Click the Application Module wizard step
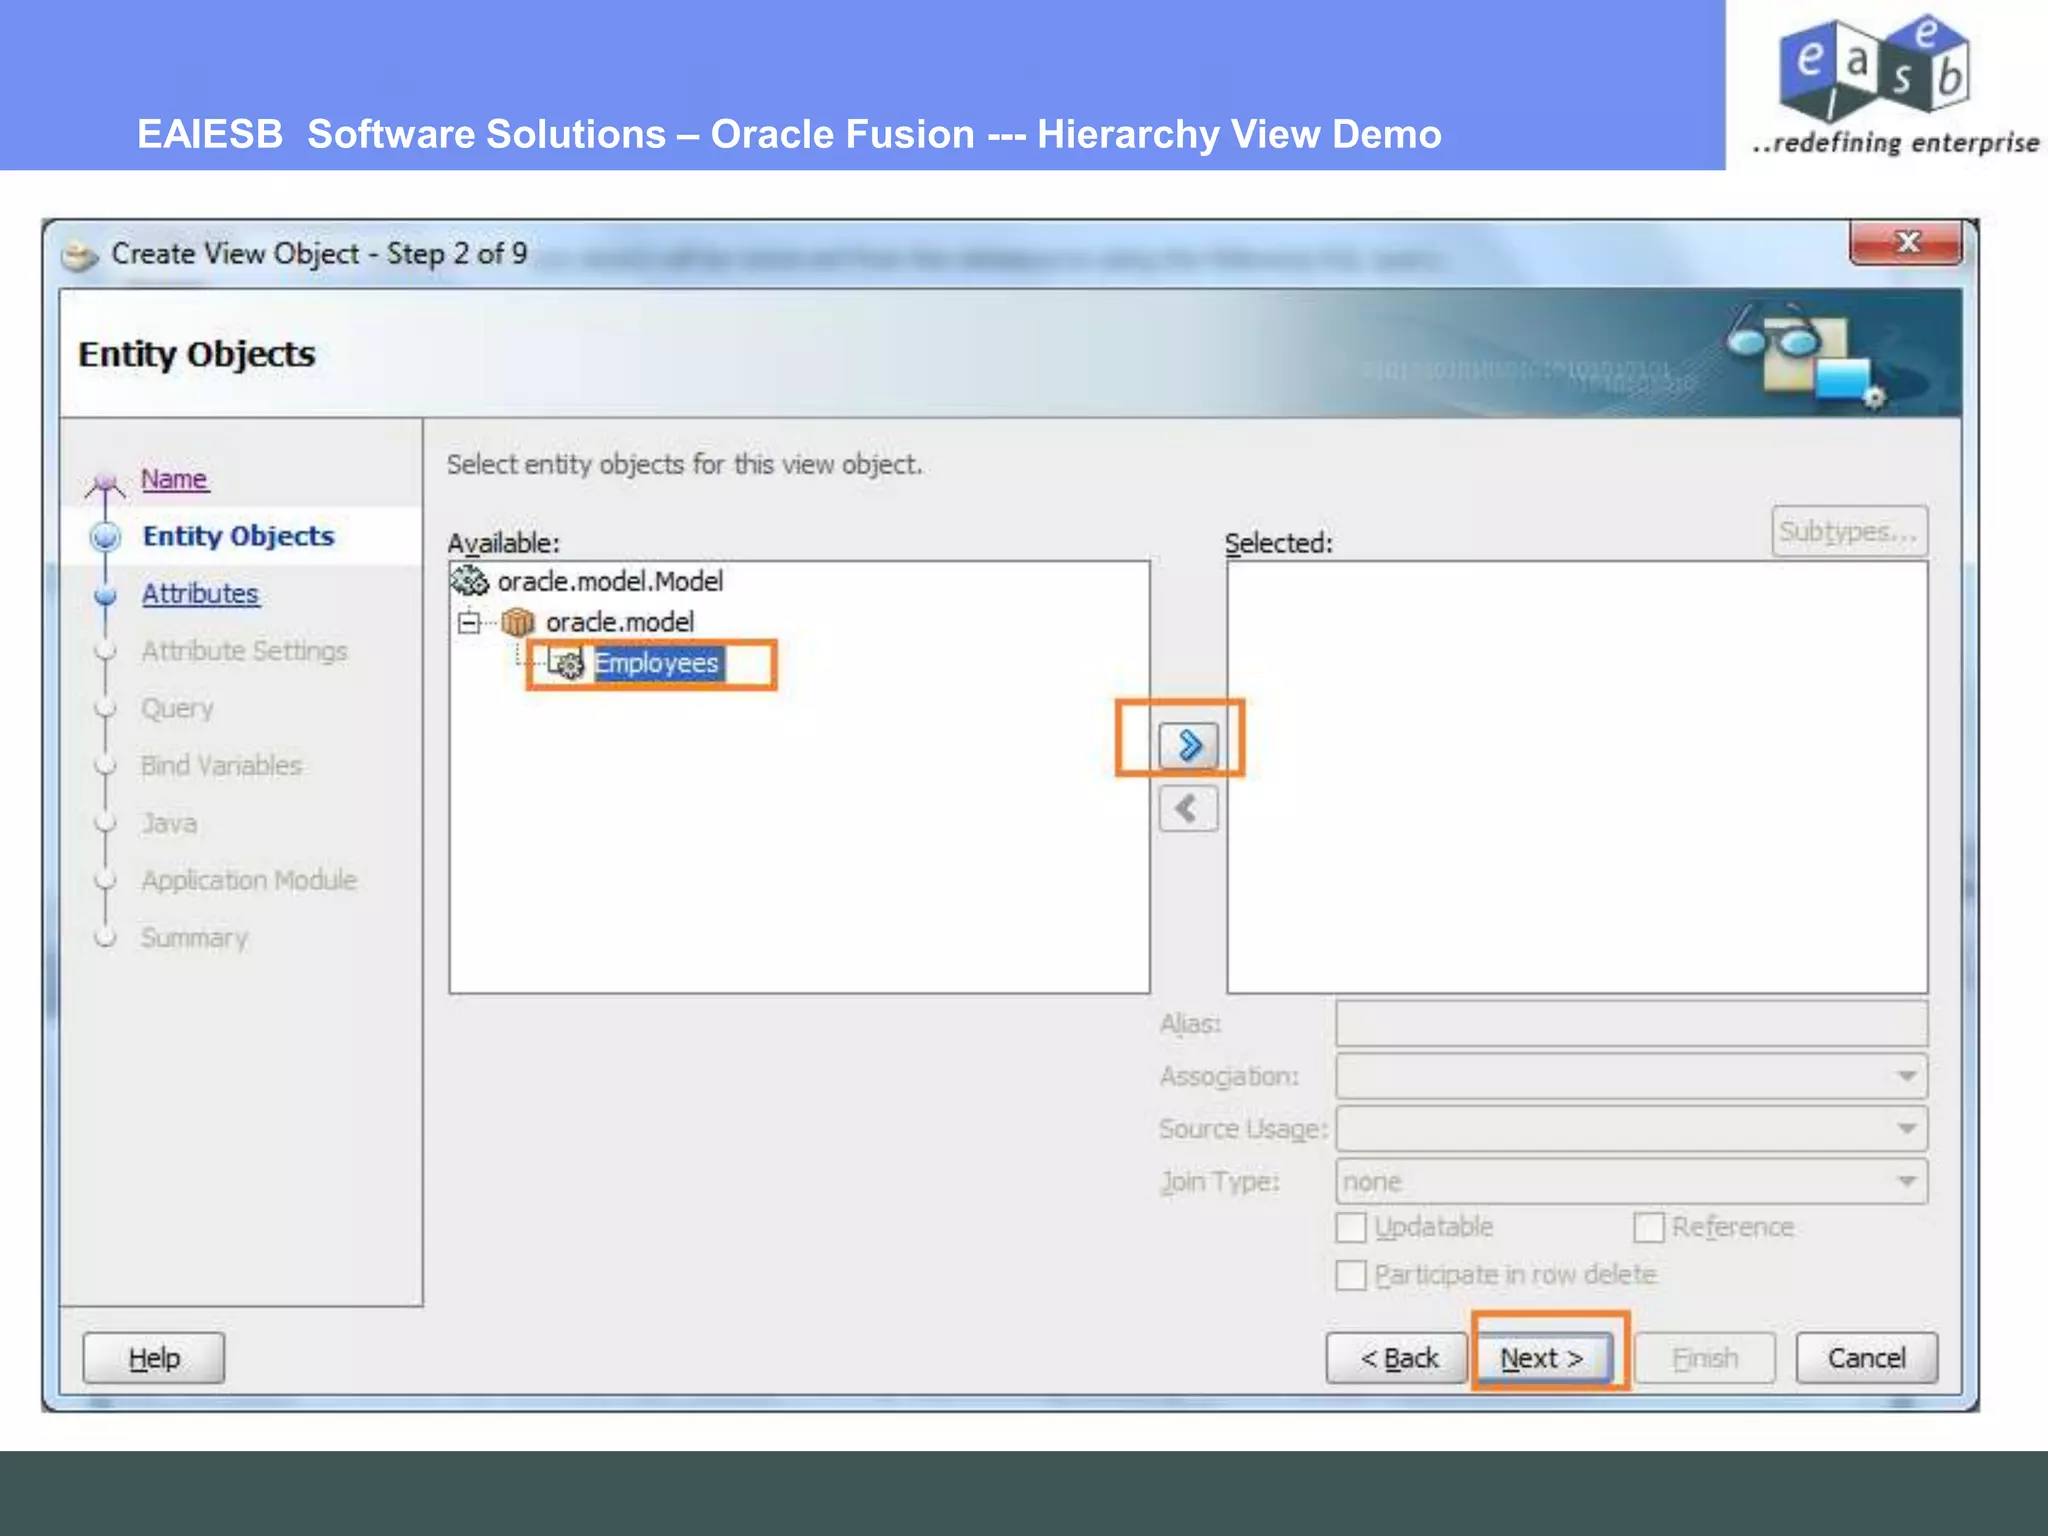The image size is (2048, 1536). (x=249, y=881)
